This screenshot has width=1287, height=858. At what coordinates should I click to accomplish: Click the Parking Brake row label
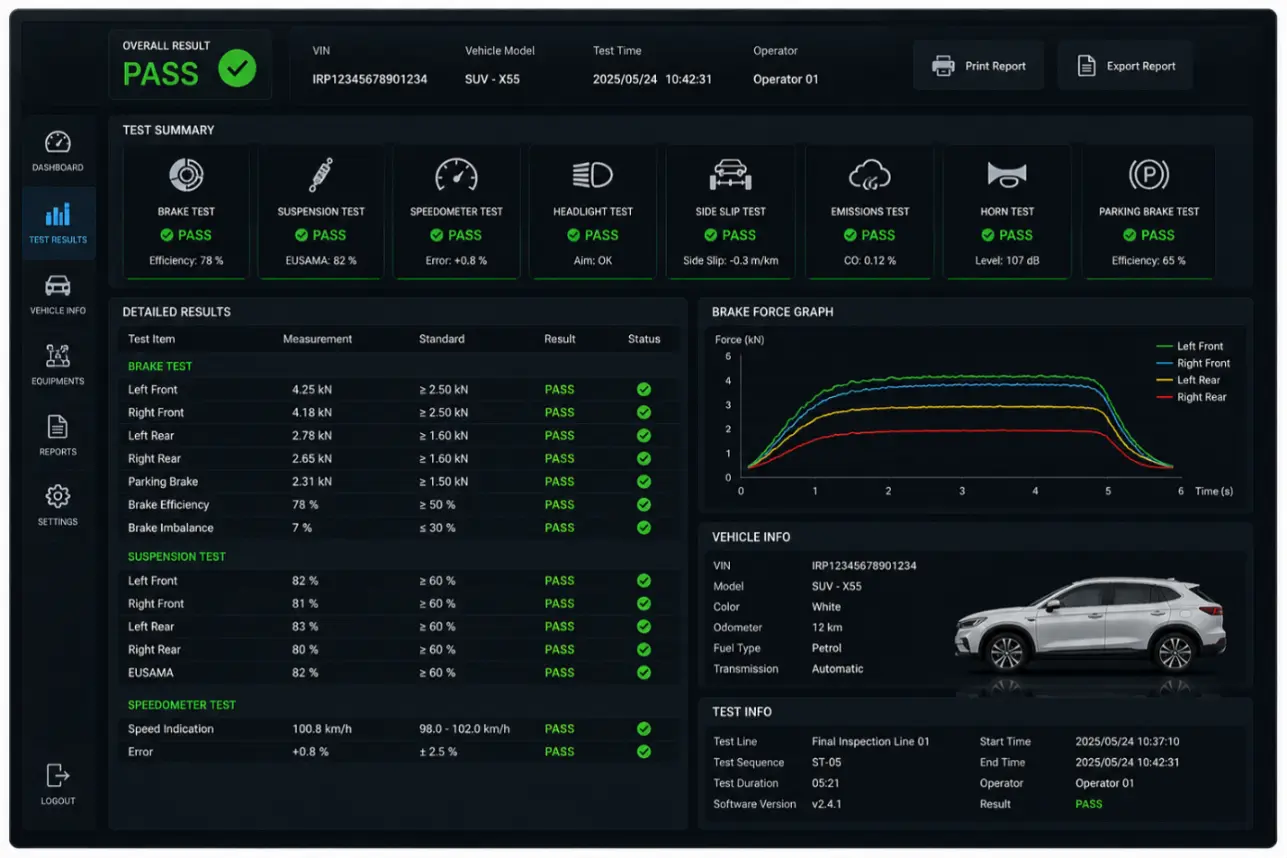click(x=163, y=482)
